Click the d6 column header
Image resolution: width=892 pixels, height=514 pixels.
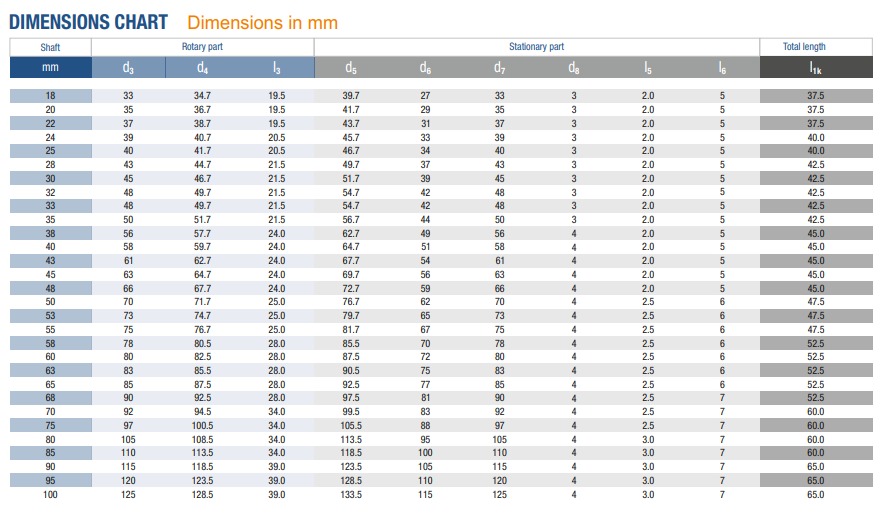pyautogui.click(x=425, y=68)
